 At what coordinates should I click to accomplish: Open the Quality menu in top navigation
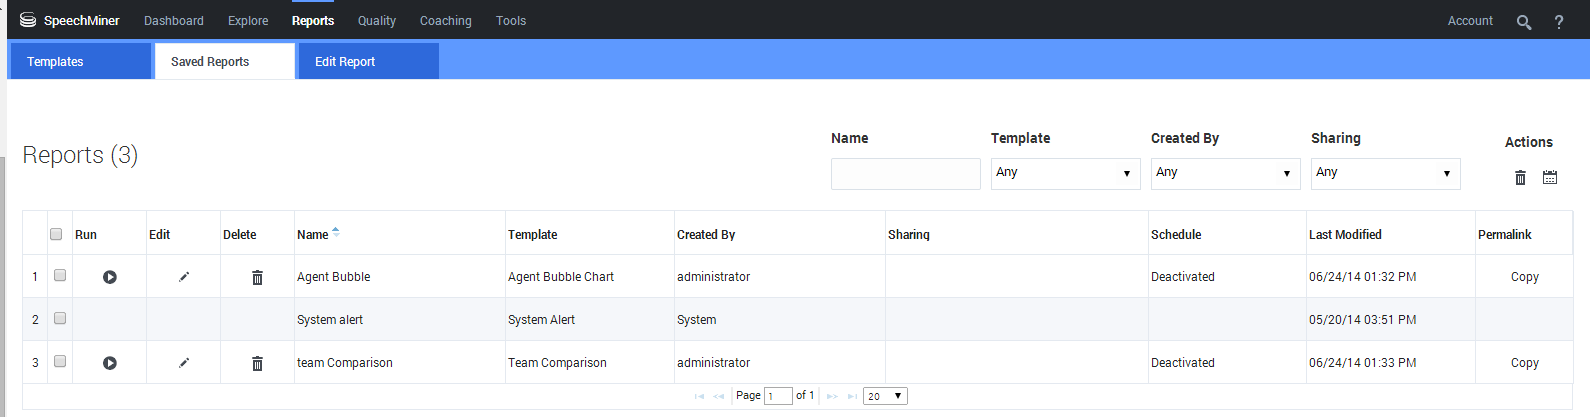tap(377, 21)
